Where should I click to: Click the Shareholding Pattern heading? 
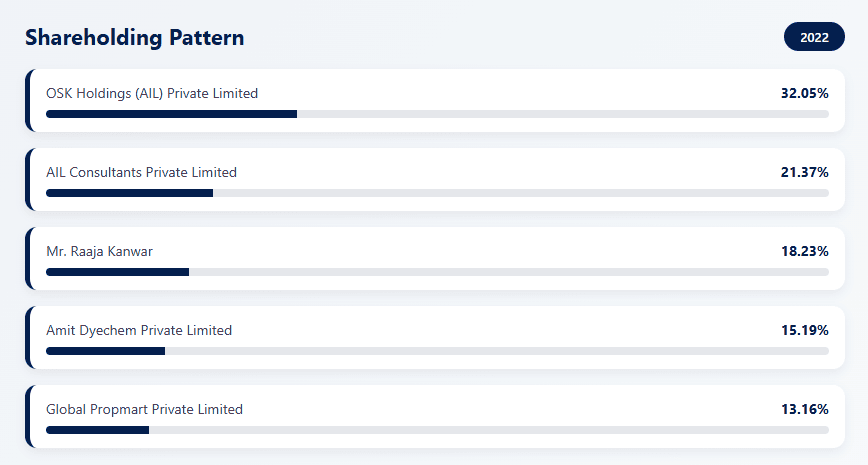coord(135,38)
